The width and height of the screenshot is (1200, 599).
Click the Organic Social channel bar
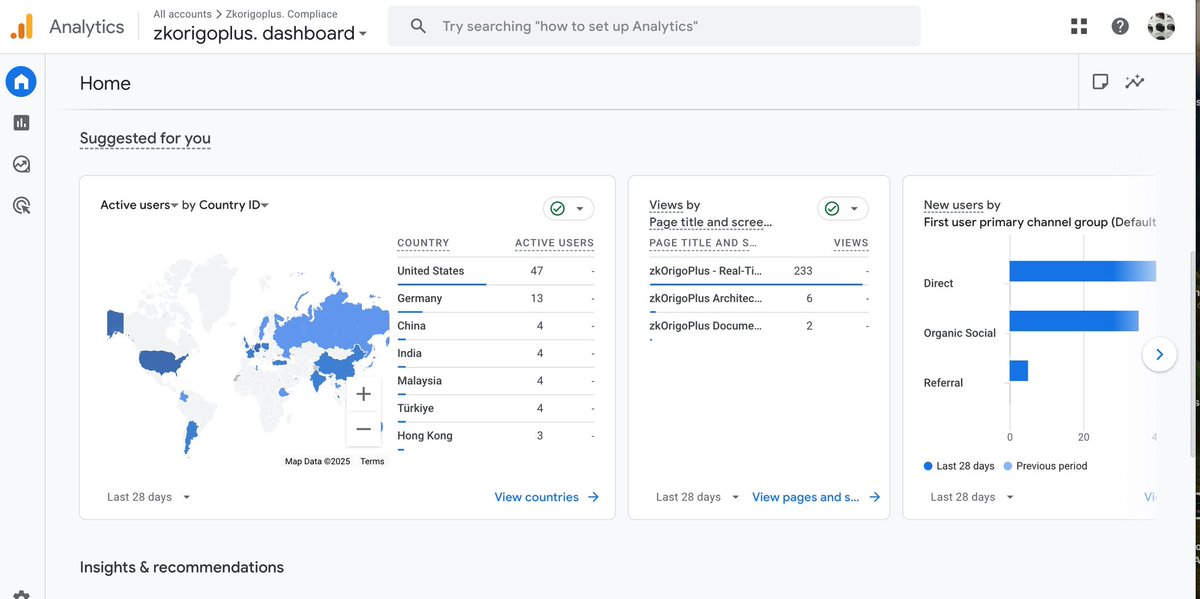pos(1074,321)
